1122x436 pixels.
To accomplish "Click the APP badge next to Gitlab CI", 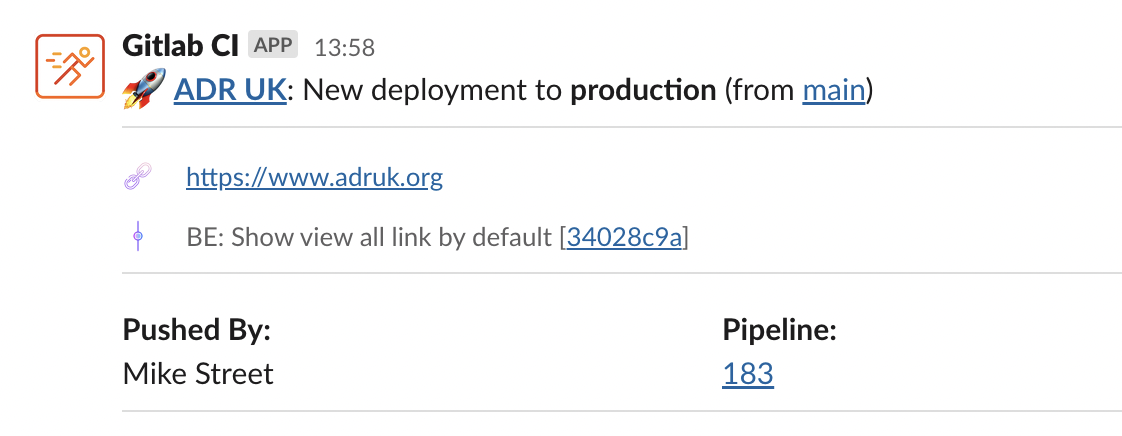I will tap(273, 45).
